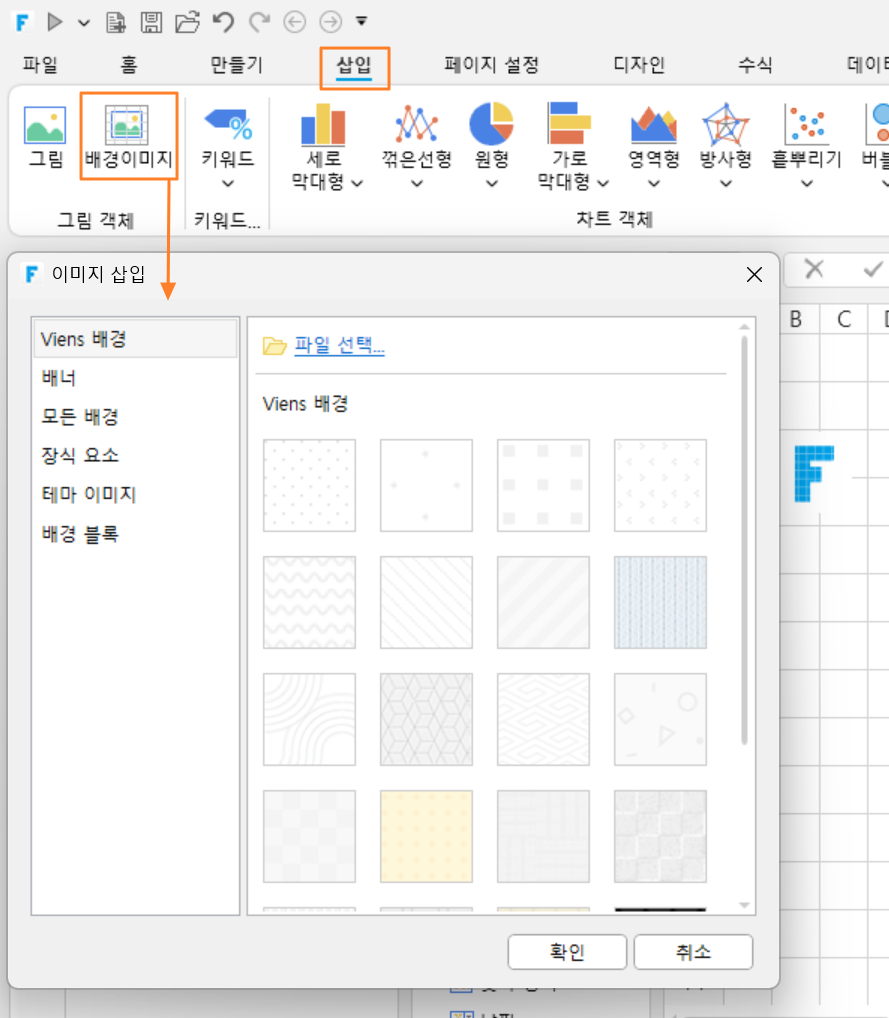Image resolution: width=889 pixels, height=1018 pixels.
Task: Pick the yellow dotted background thumbnail
Action: click(x=426, y=836)
